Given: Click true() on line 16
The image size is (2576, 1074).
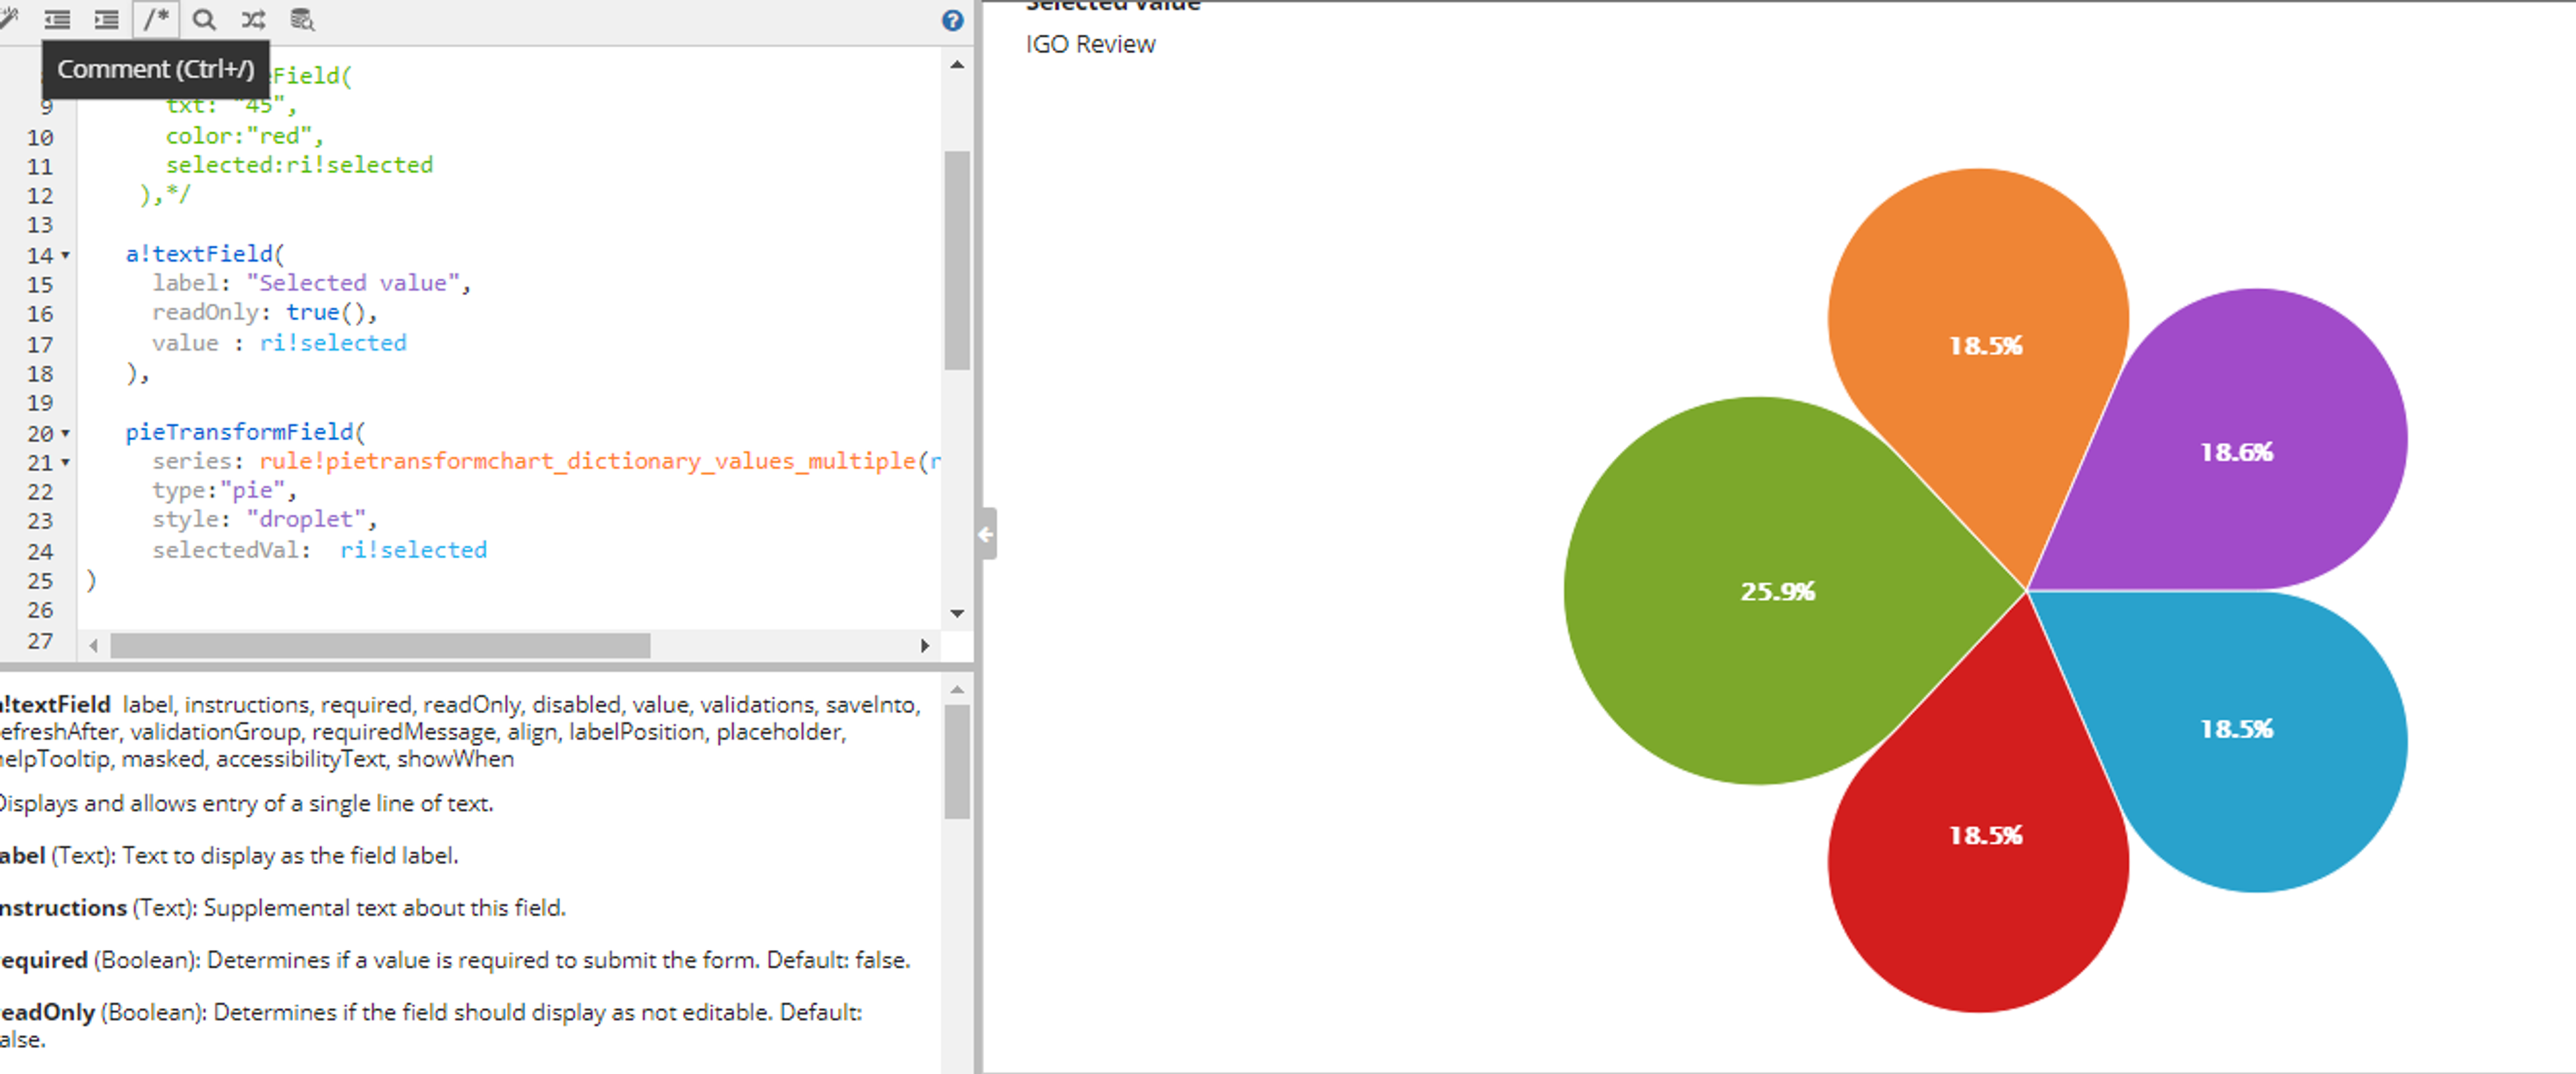Looking at the screenshot, I should [326, 312].
